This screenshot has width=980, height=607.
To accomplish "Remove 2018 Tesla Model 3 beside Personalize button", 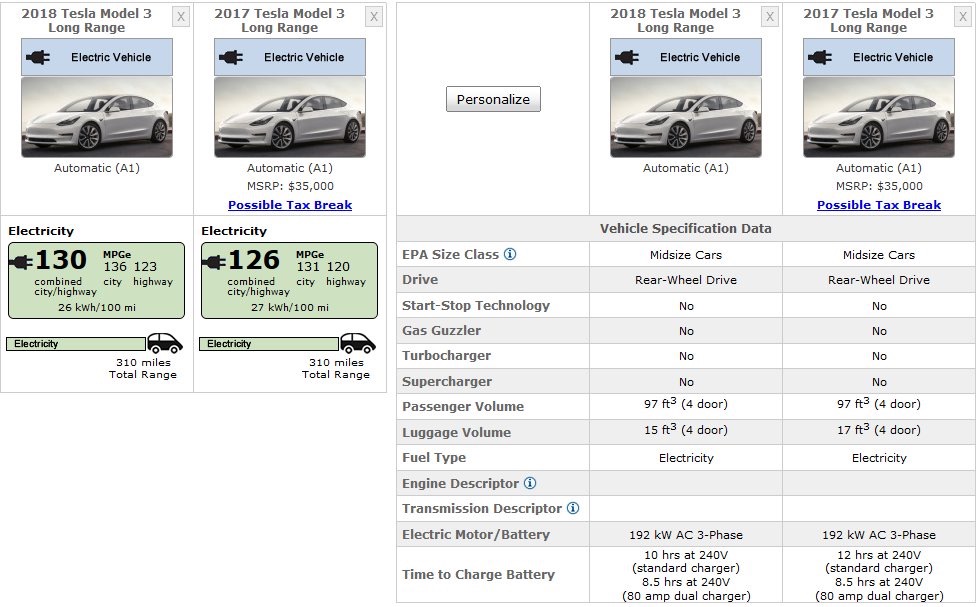I will pos(770,17).
